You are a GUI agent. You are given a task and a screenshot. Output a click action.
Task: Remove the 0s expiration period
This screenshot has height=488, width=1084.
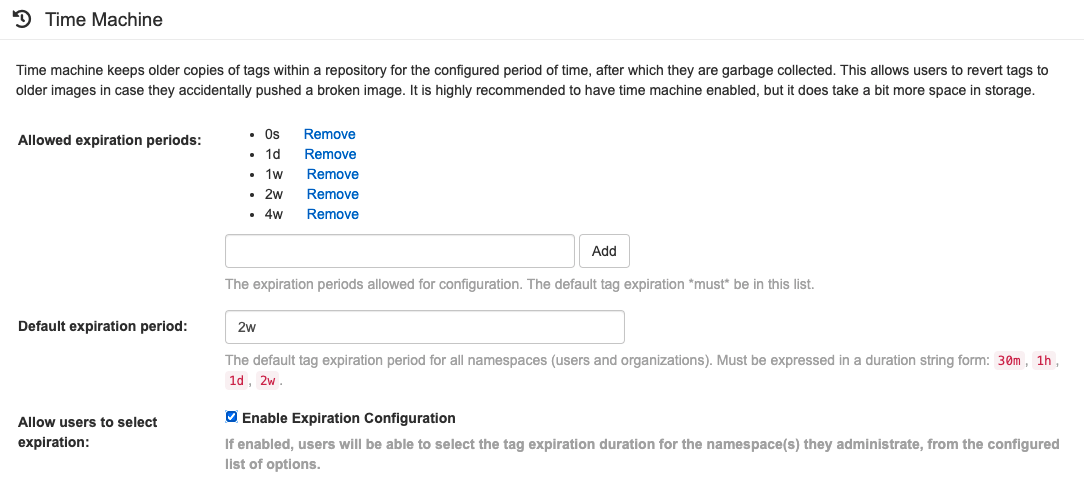tap(329, 134)
